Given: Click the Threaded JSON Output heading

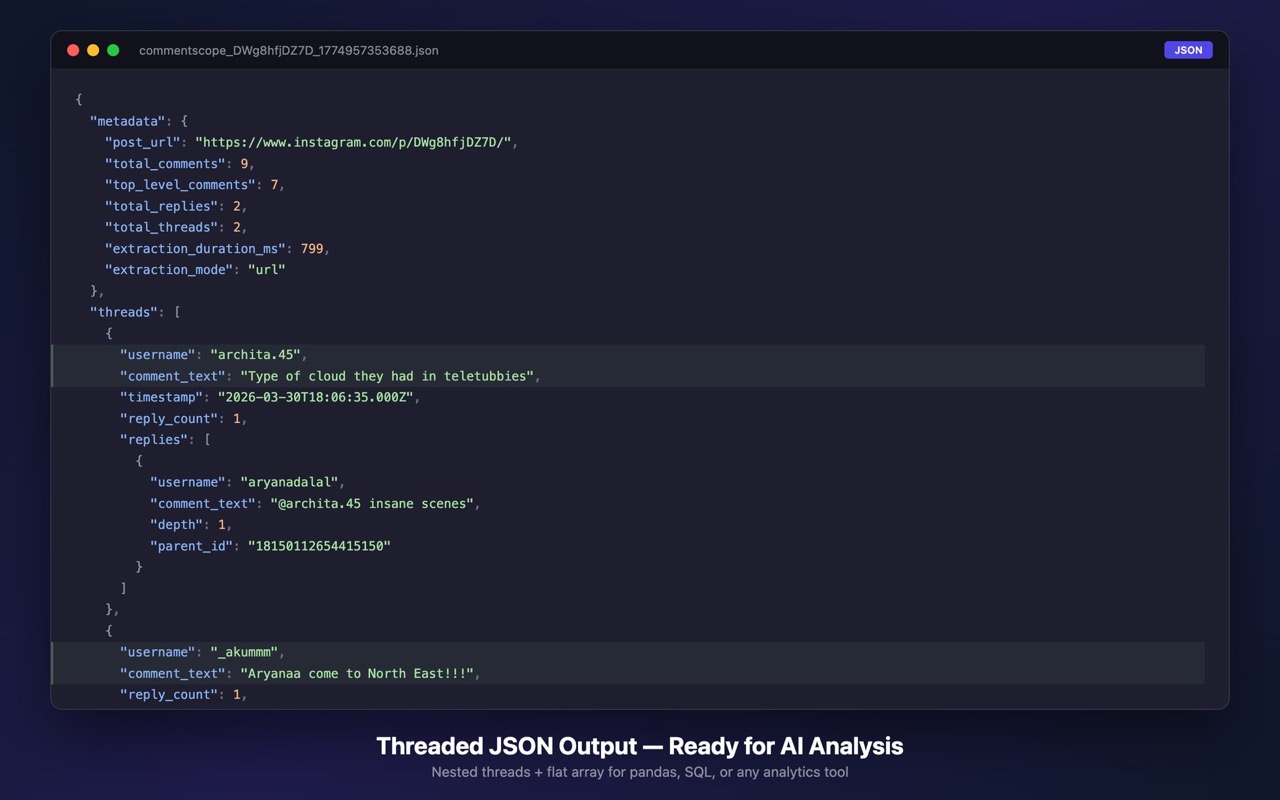Looking at the screenshot, I should (x=640, y=746).
